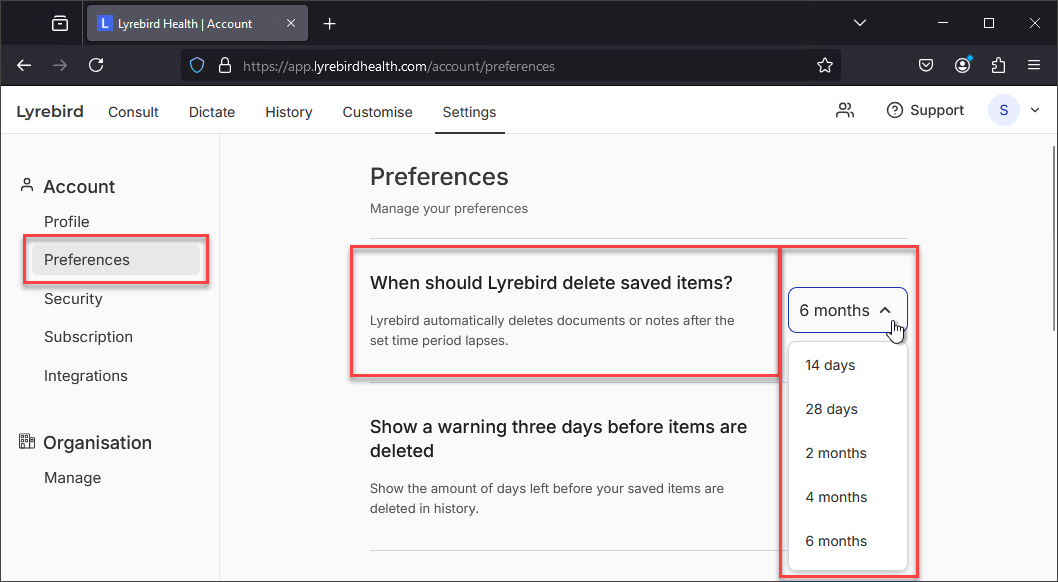This screenshot has height=582, width=1058.
Task: Reload the page in browser
Action: [x=96, y=65]
